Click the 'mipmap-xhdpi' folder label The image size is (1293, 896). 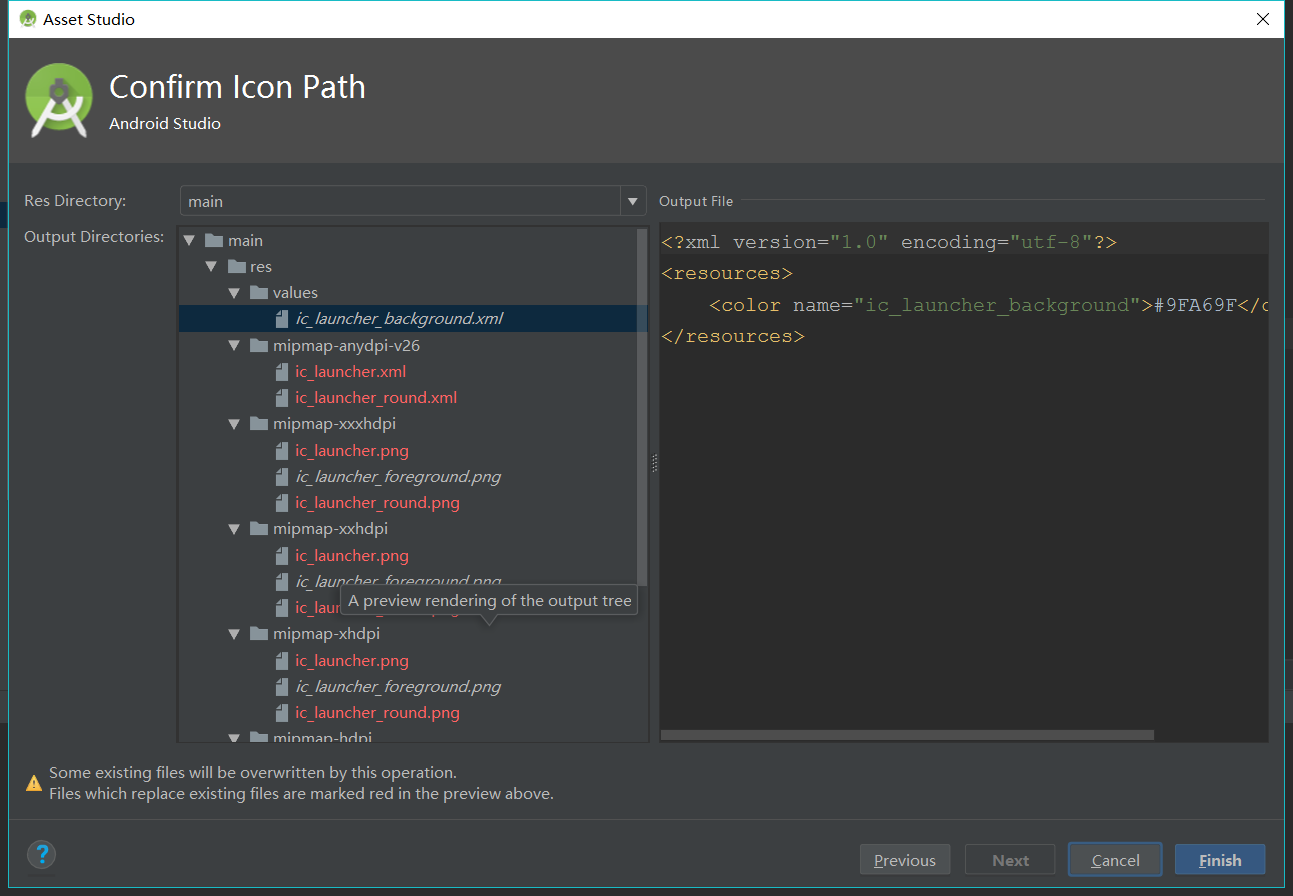pyautogui.click(x=326, y=634)
